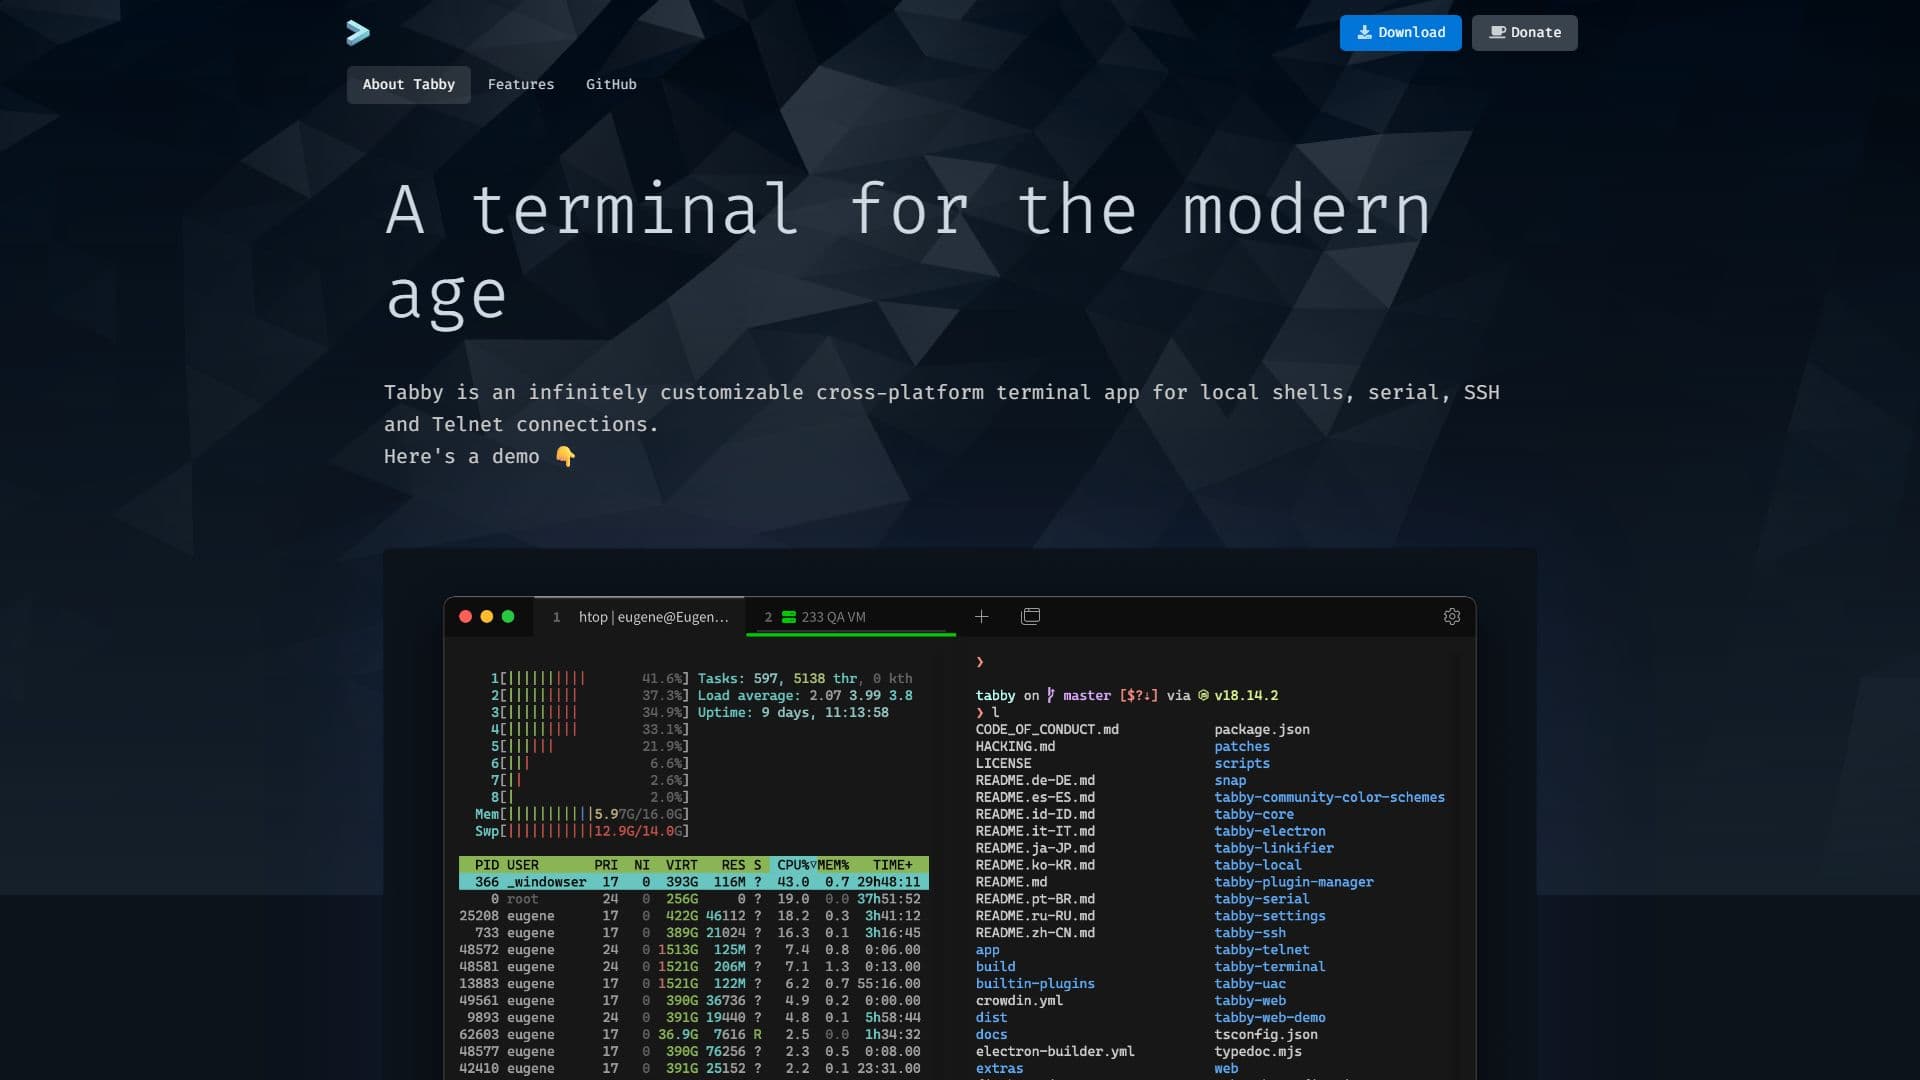Click electron-builder.yml file name
The width and height of the screenshot is (1920, 1080).
[x=1055, y=1051]
